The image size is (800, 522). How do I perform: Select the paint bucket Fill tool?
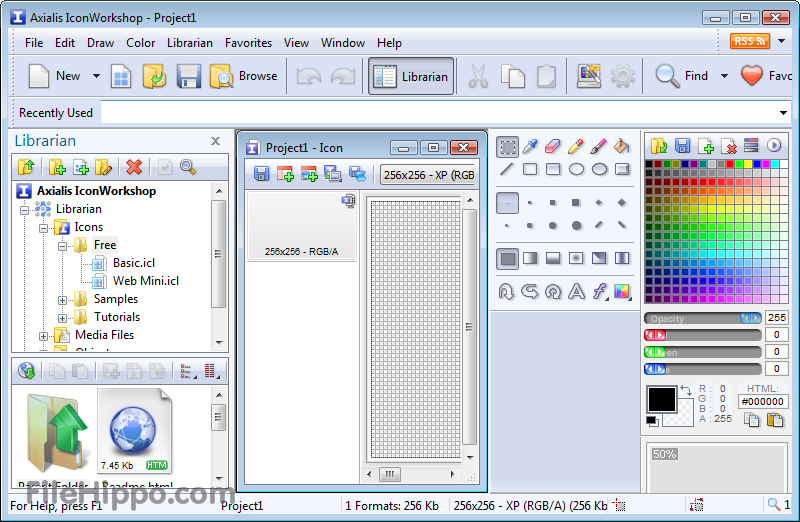[621, 147]
